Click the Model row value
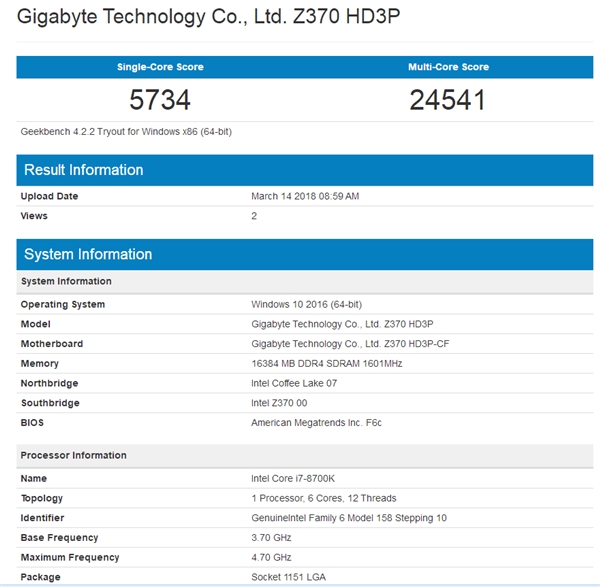The height and width of the screenshot is (587, 600). point(342,324)
